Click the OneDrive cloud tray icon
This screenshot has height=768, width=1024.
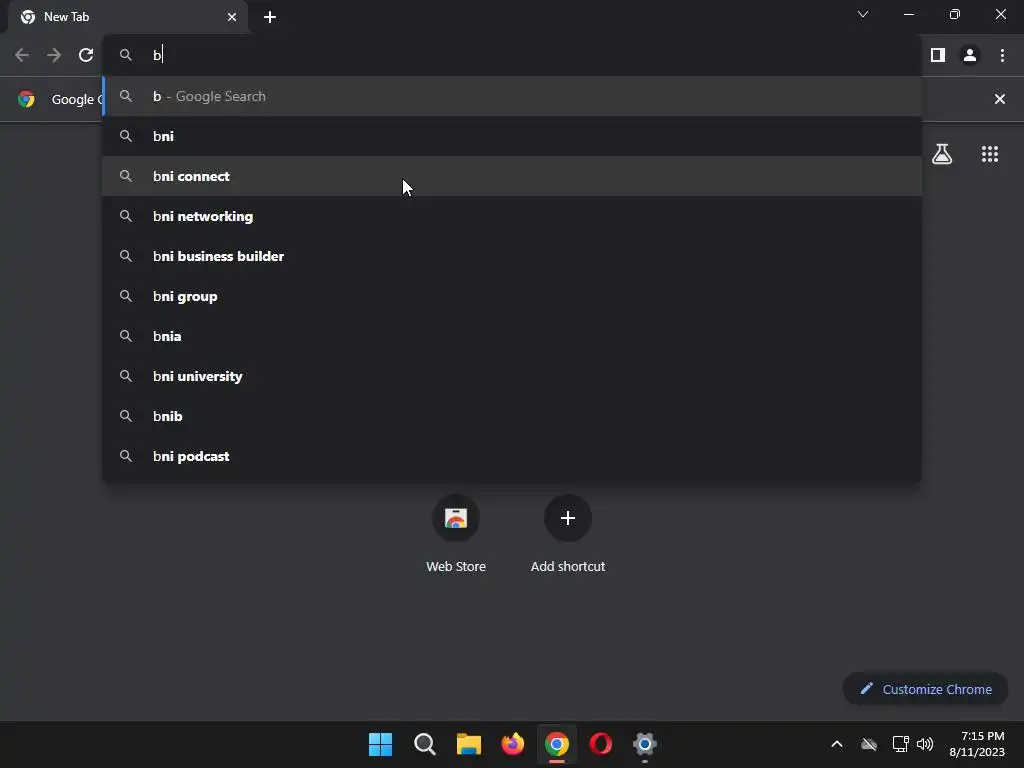click(x=869, y=744)
